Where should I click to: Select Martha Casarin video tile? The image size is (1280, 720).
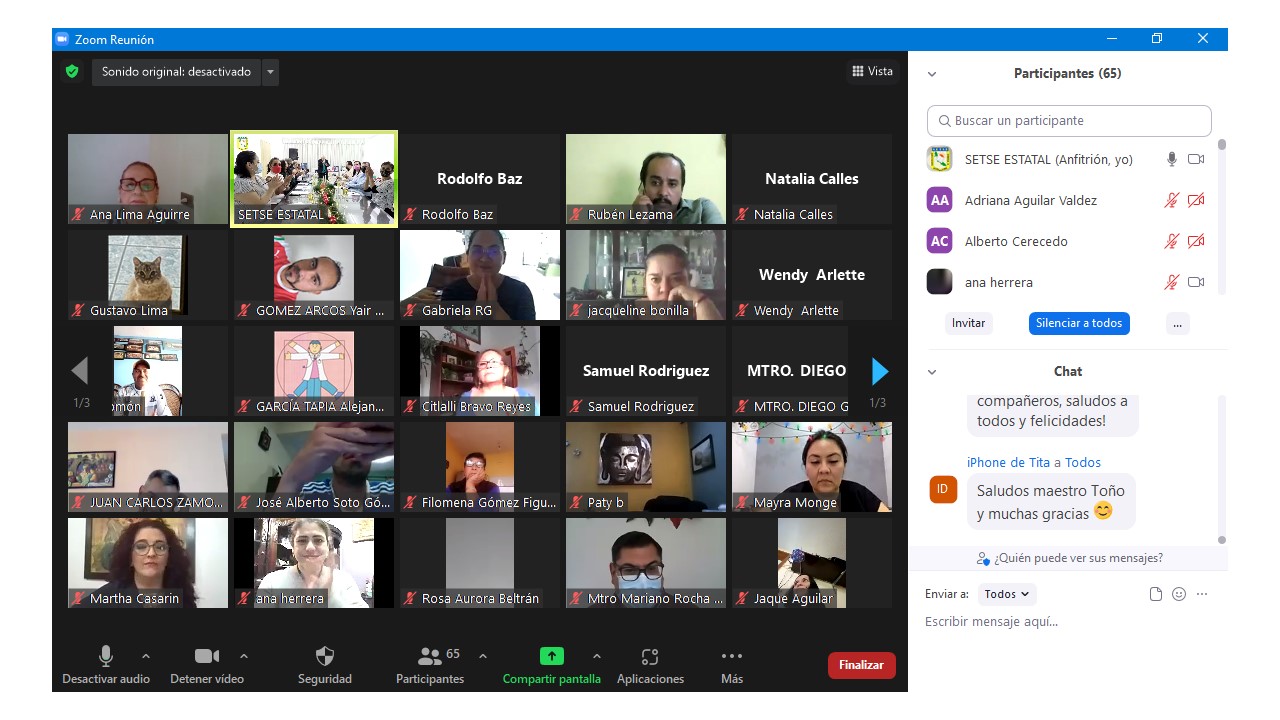coord(148,563)
